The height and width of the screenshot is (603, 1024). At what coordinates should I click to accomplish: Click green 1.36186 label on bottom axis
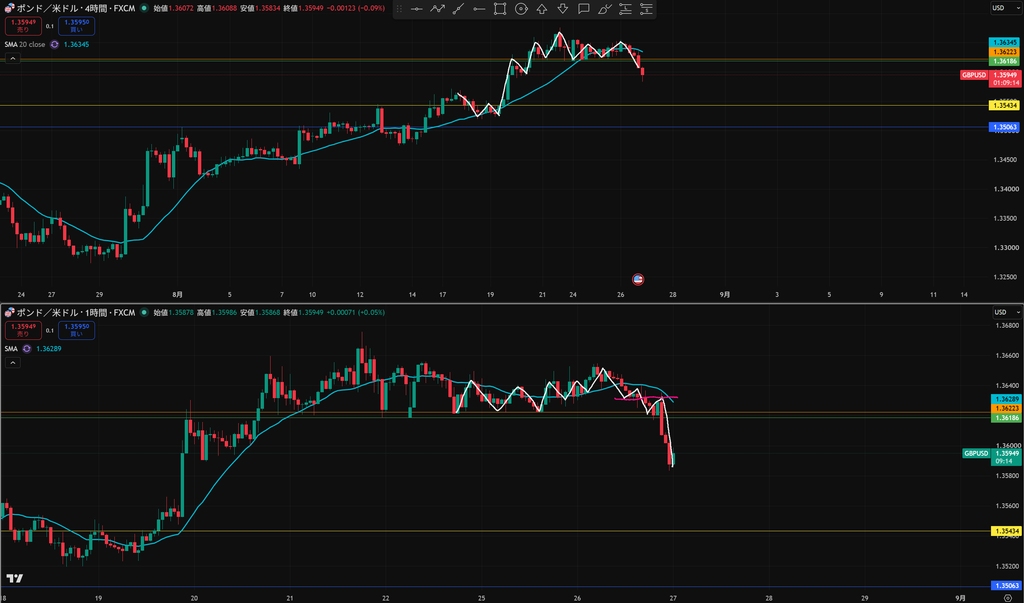pos(1006,417)
